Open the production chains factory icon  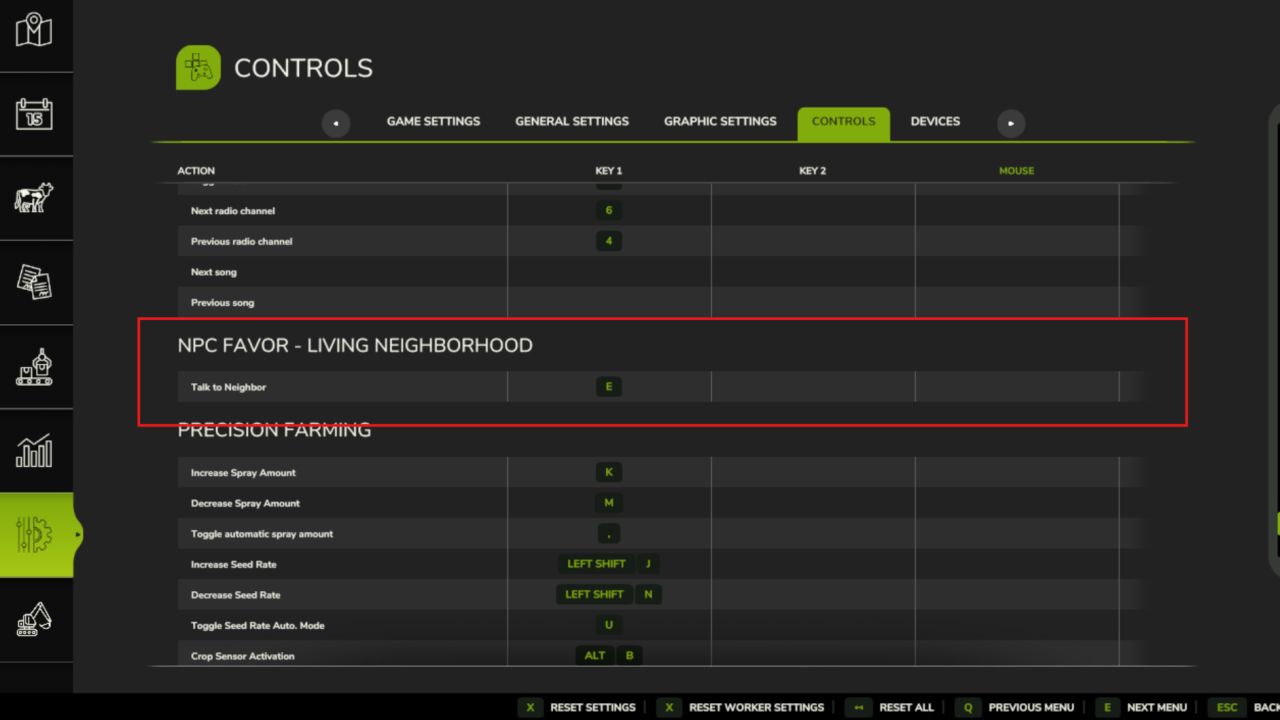click(x=34, y=367)
